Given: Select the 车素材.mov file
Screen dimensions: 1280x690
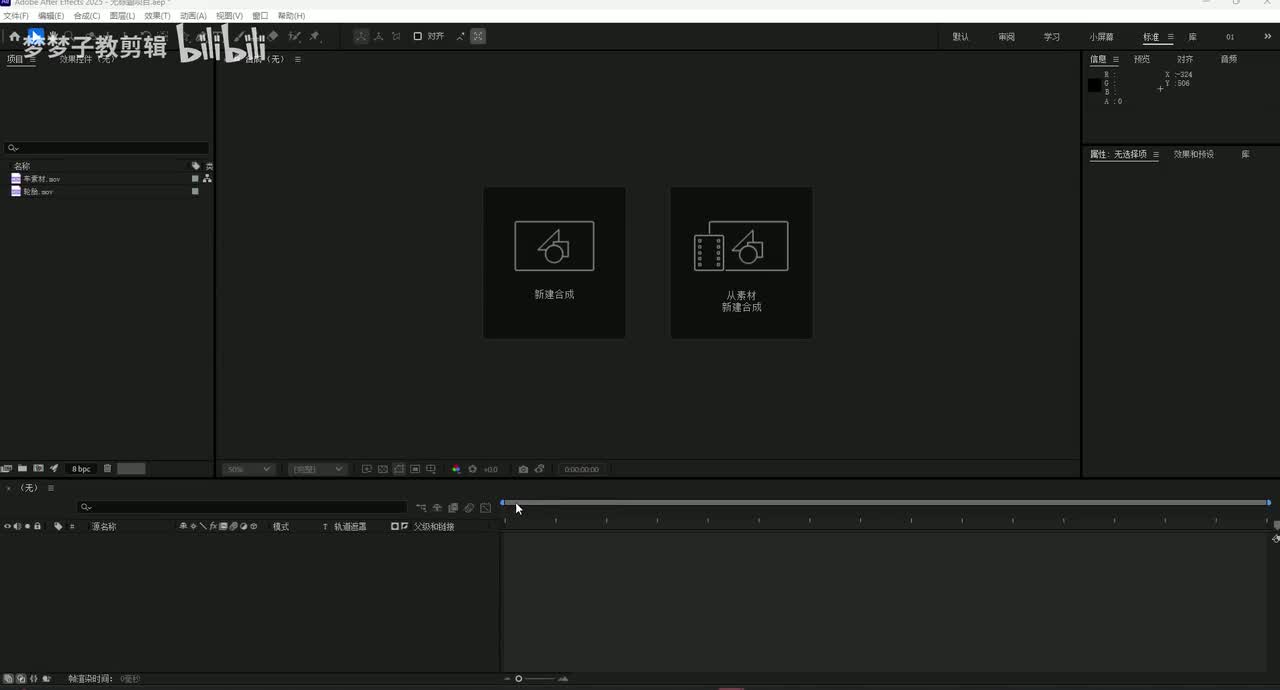Looking at the screenshot, I should (x=41, y=179).
